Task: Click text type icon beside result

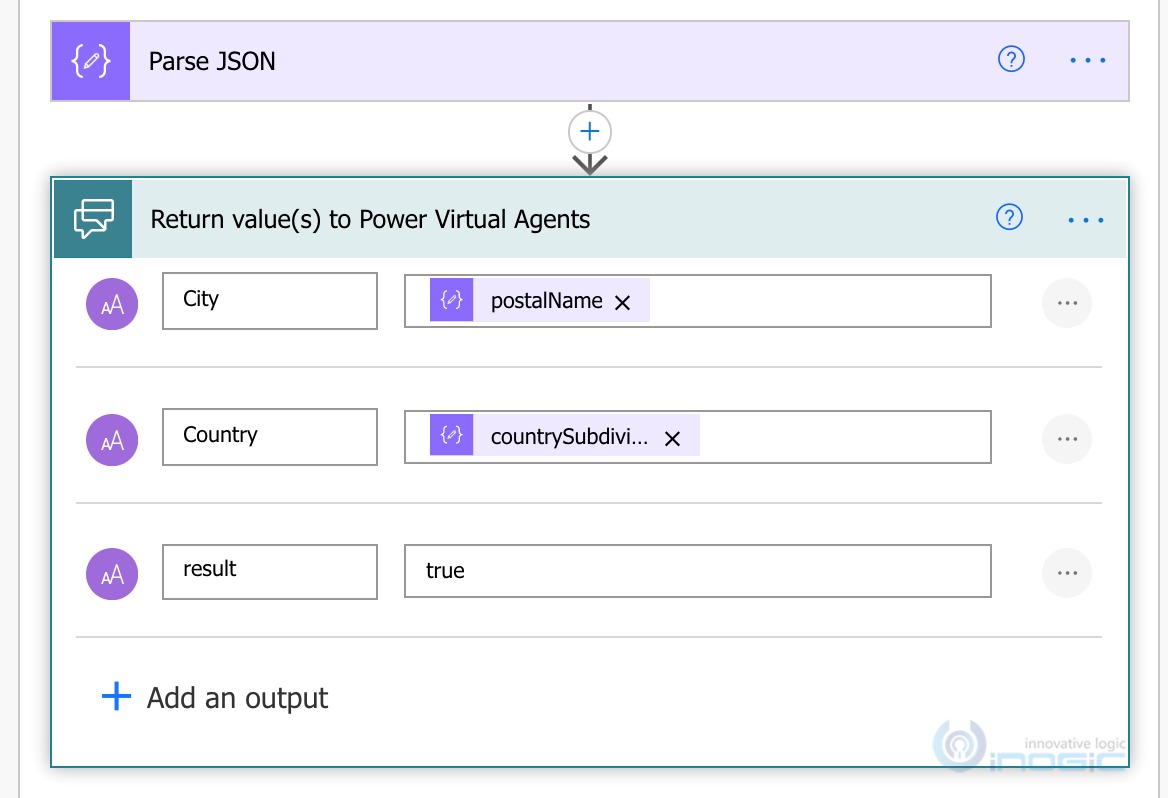Action: (112, 574)
